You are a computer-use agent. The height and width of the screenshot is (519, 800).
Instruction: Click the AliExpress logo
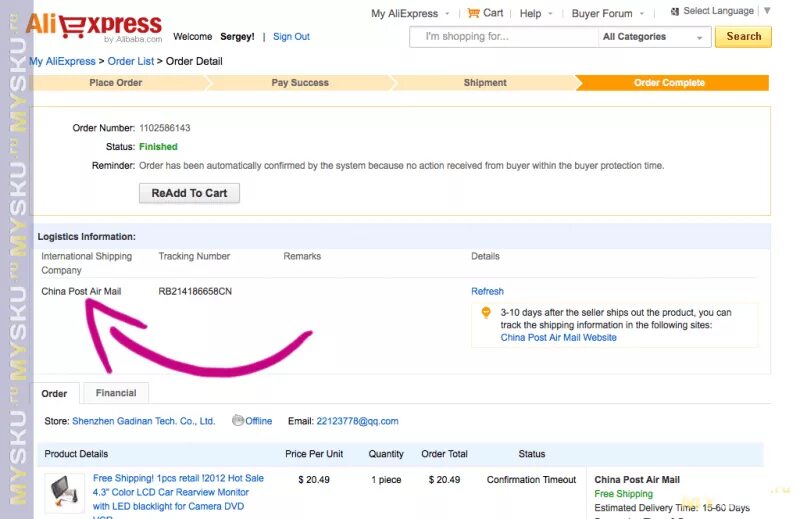(x=94, y=27)
